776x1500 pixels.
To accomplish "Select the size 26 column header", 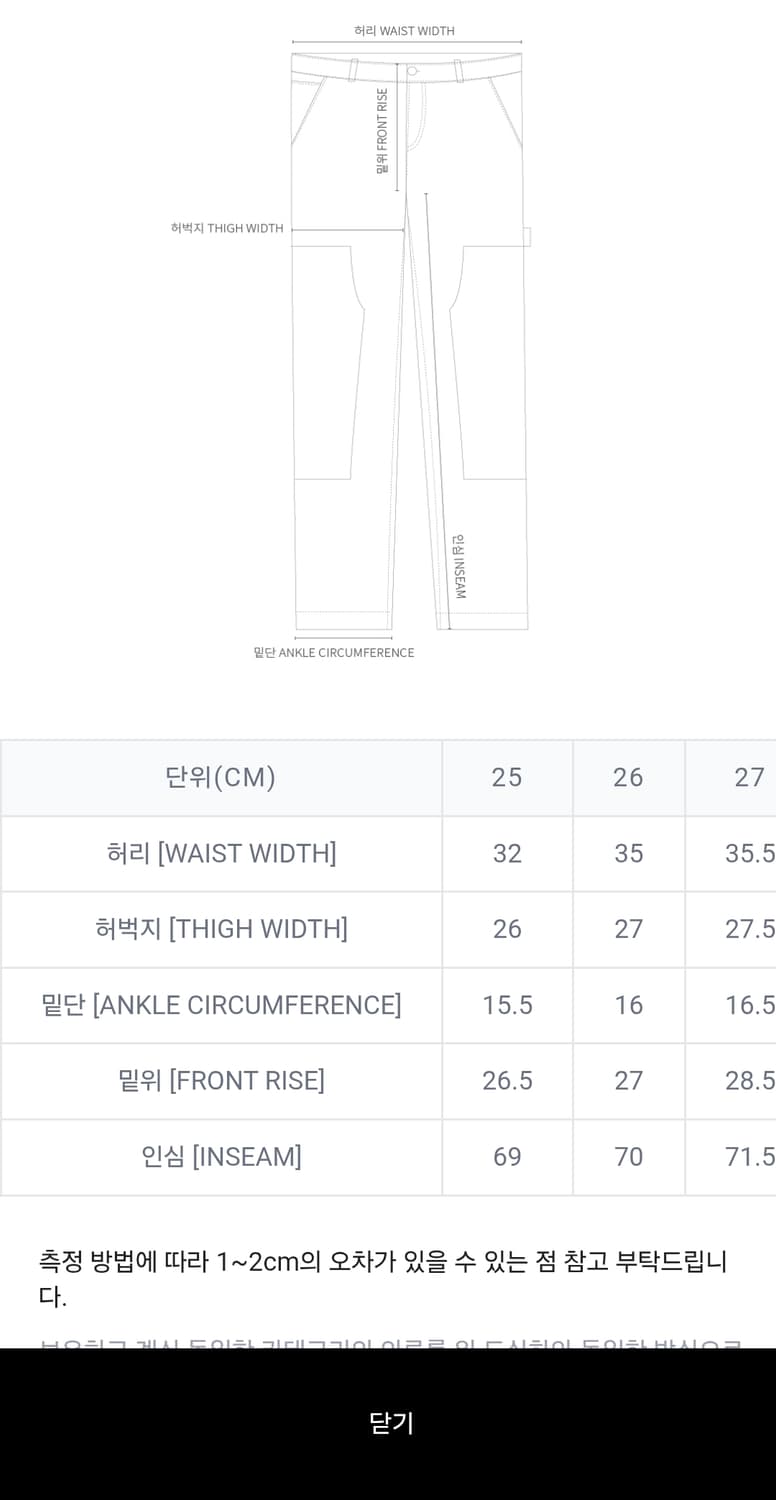I will pyautogui.click(x=628, y=778).
